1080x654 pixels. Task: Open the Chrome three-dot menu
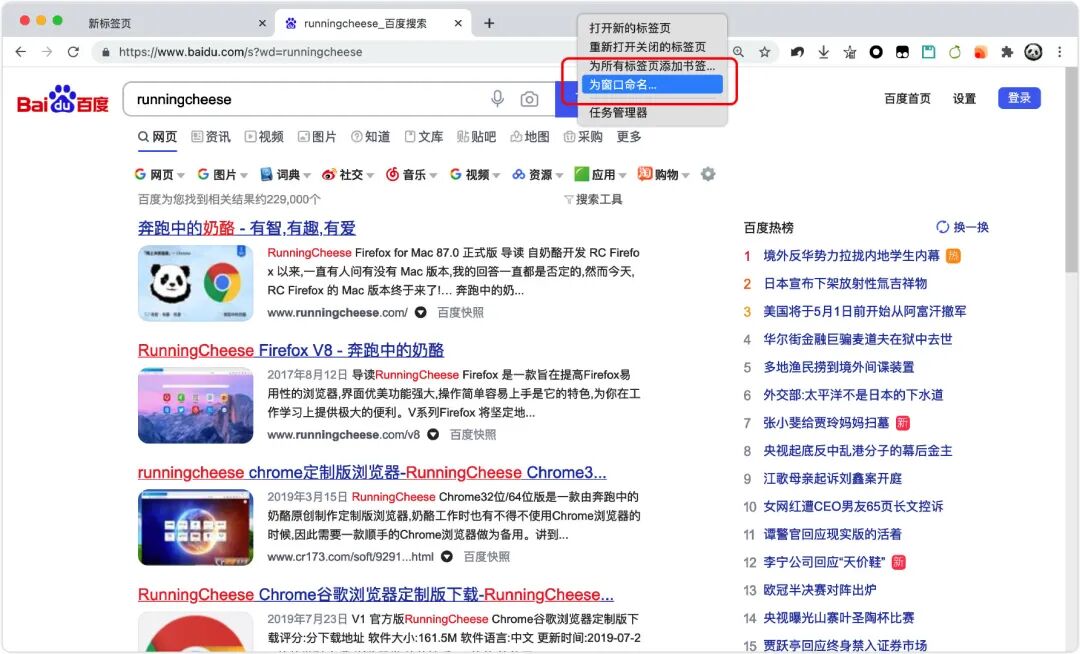tap(1060, 52)
